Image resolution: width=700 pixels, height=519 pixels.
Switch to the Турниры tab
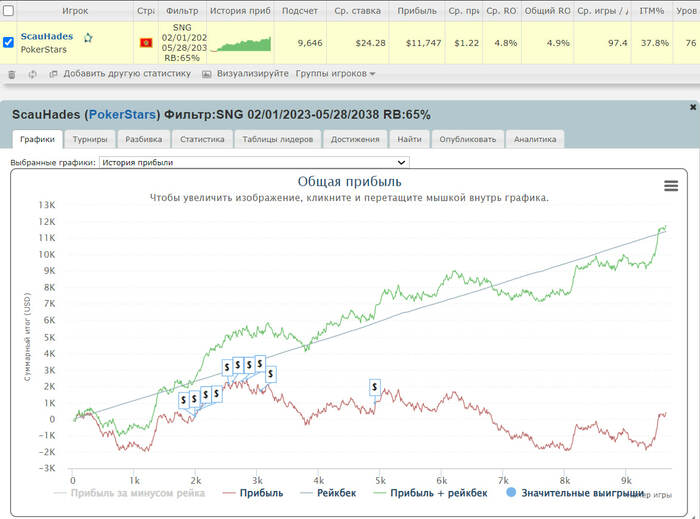(x=90, y=139)
